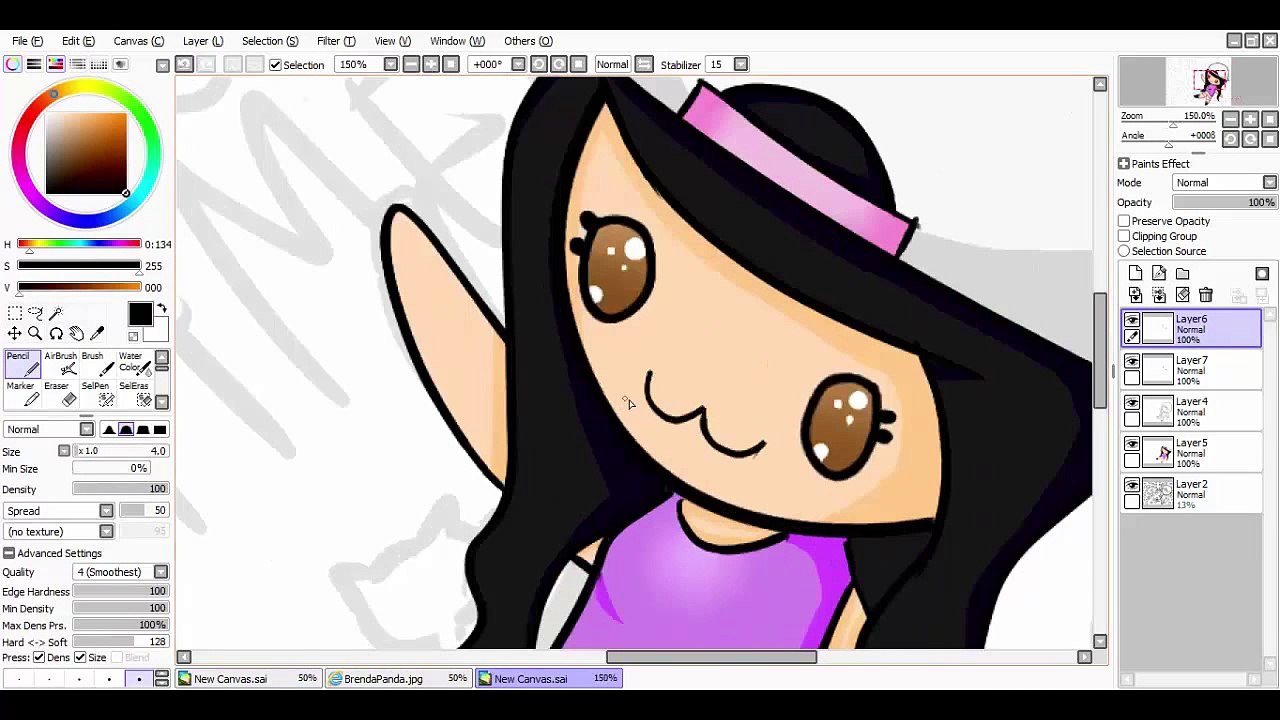Select the hand pan tool
This screenshot has width=1280, height=720.
[77, 334]
